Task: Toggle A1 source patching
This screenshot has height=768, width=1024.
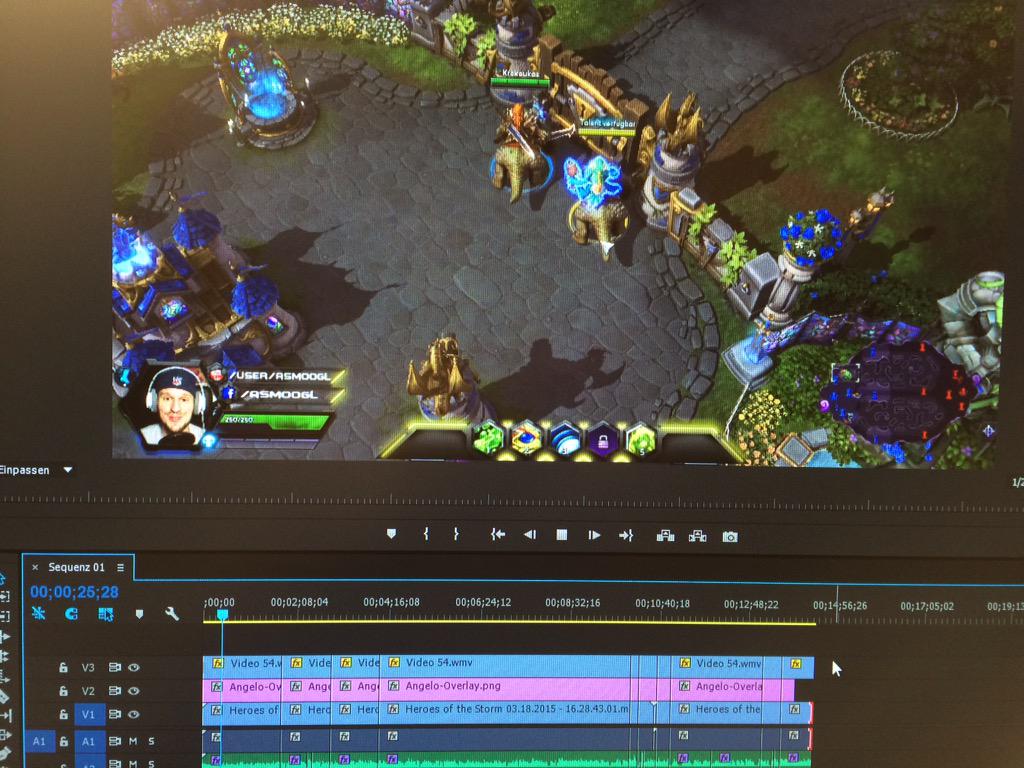Action: point(39,741)
